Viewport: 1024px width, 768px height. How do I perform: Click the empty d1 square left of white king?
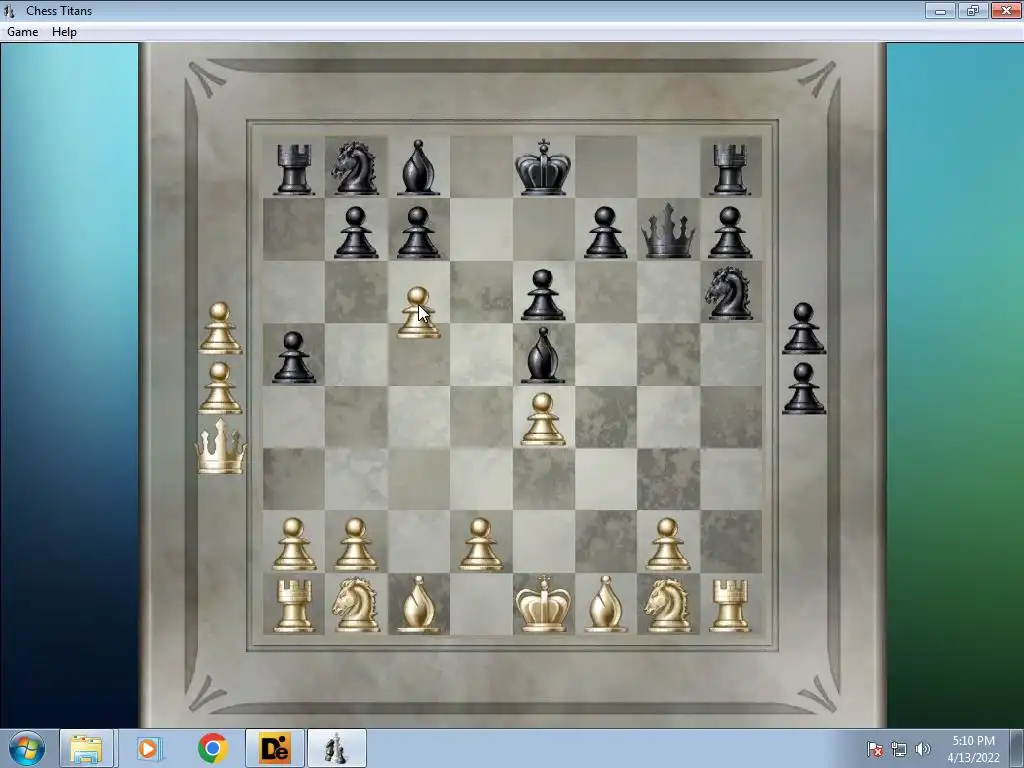(481, 604)
